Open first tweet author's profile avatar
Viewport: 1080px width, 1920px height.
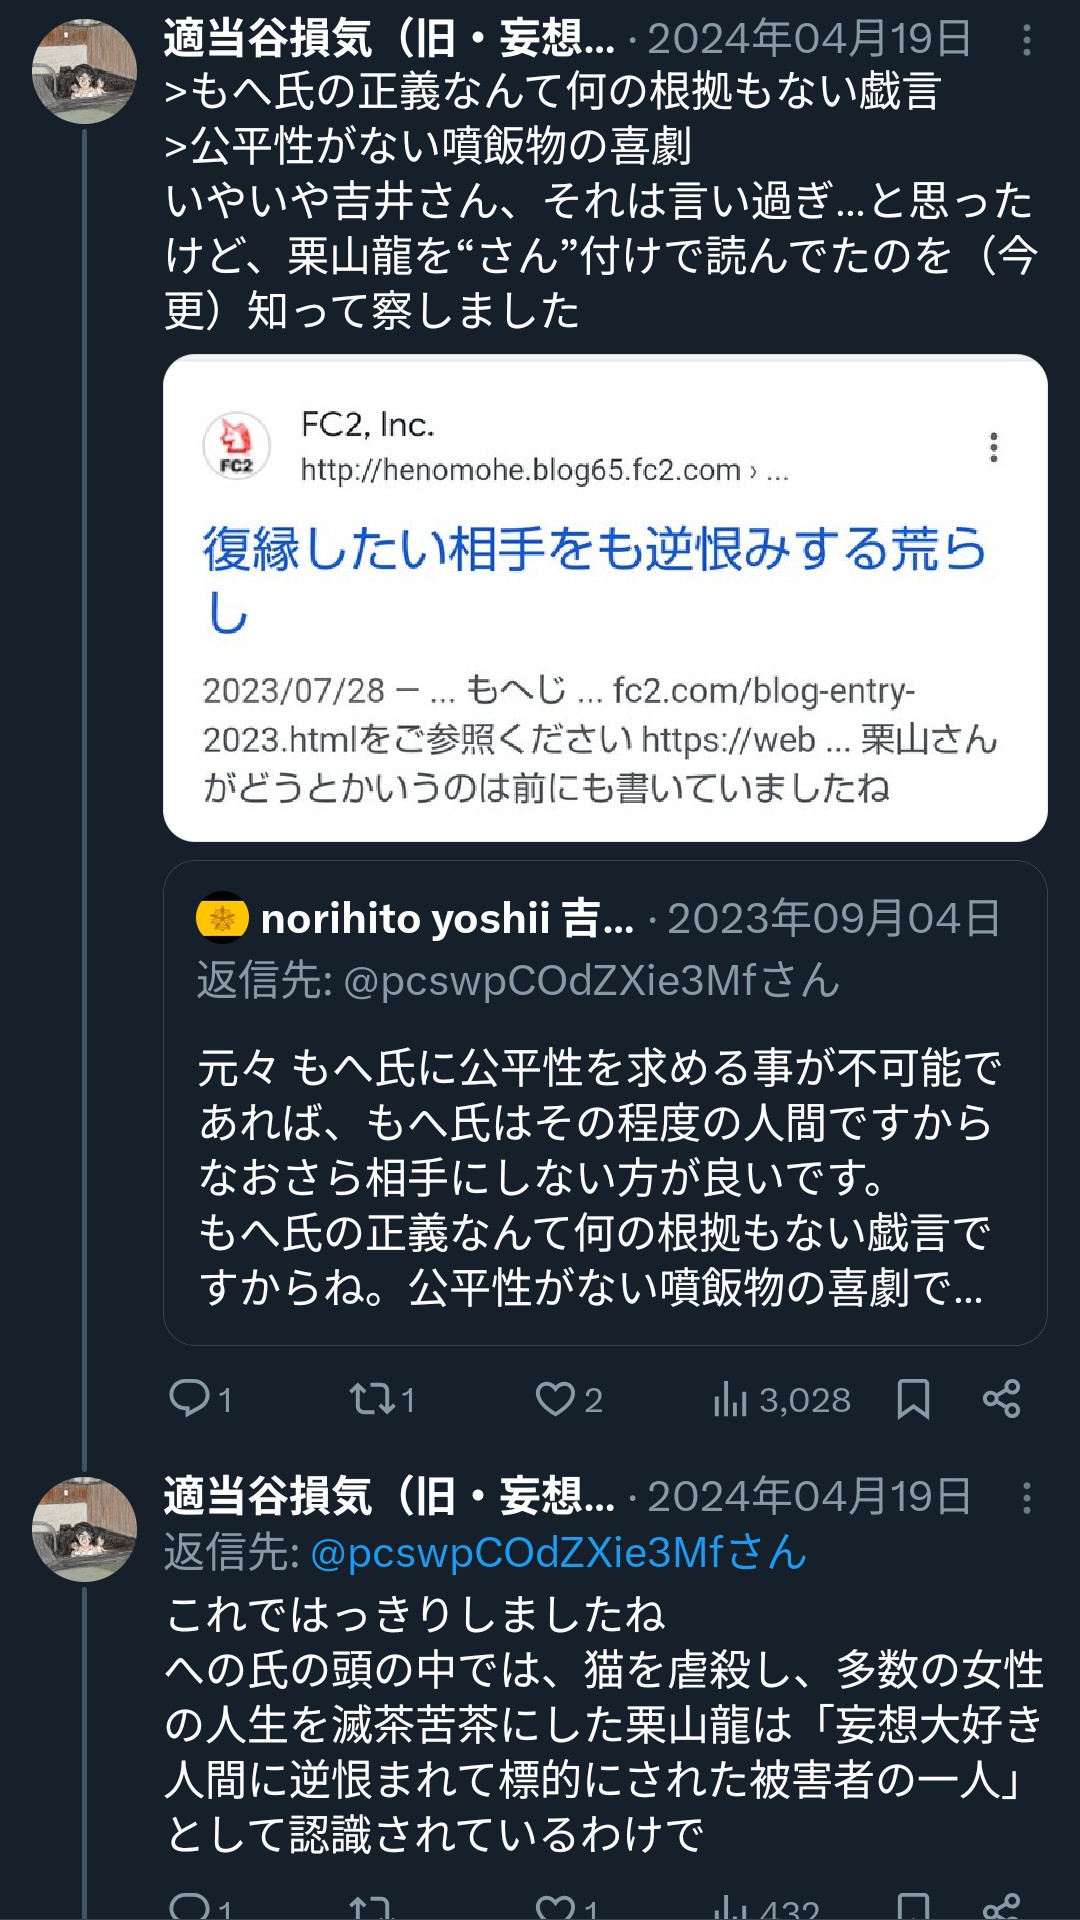pyautogui.click(x=84, y=72)
